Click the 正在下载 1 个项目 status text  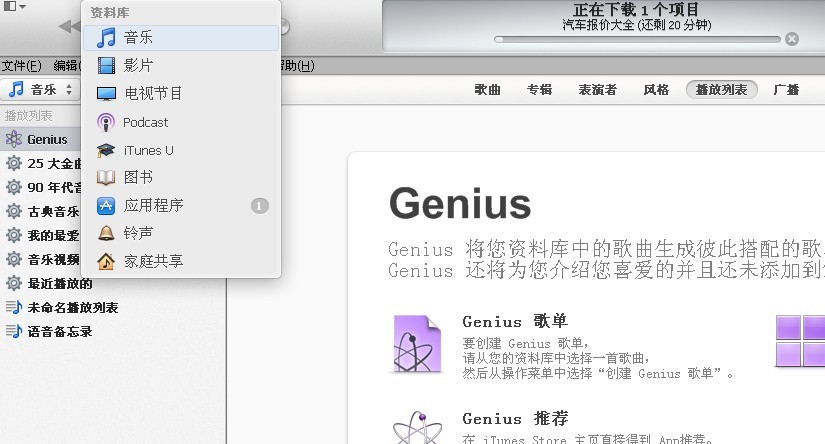(636, 9)
